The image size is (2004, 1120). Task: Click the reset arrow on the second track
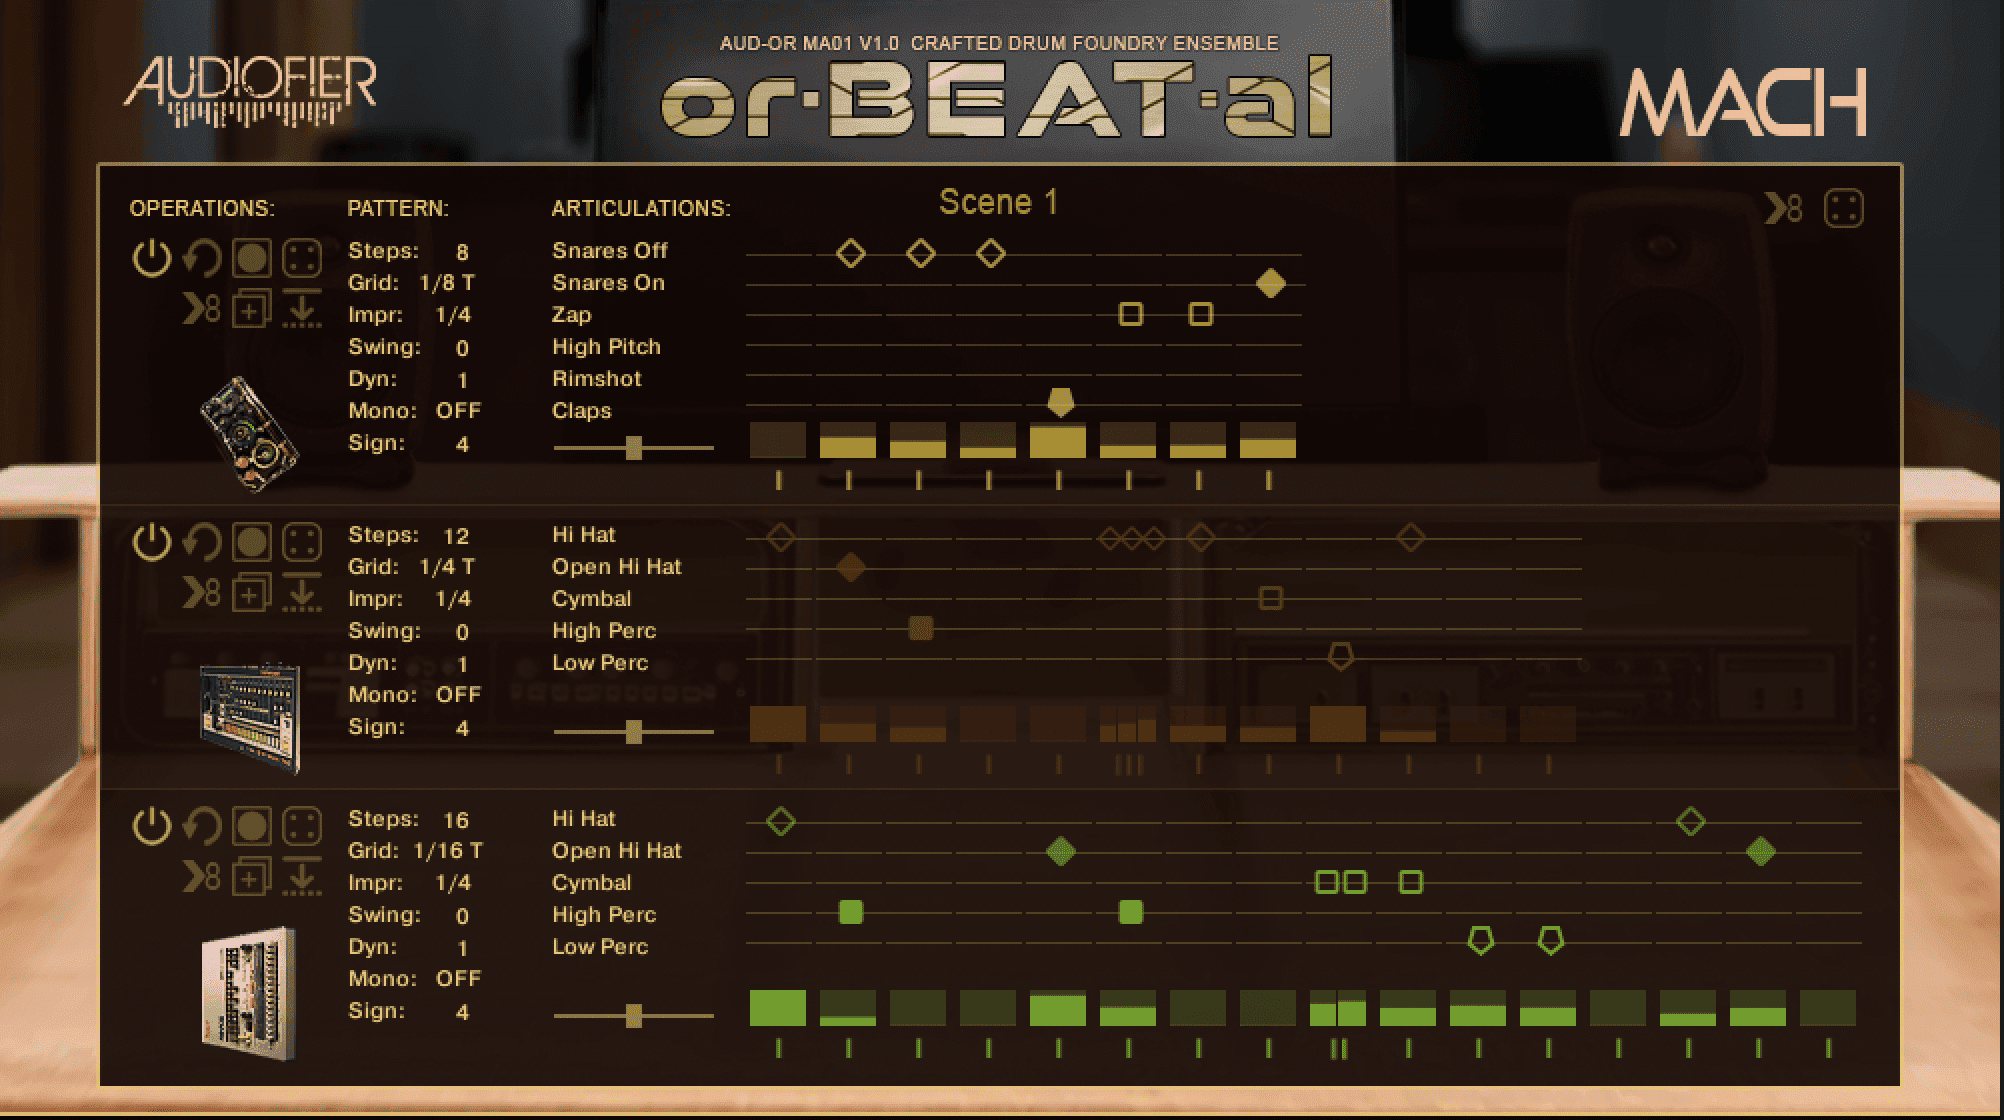tap(201, 543)
